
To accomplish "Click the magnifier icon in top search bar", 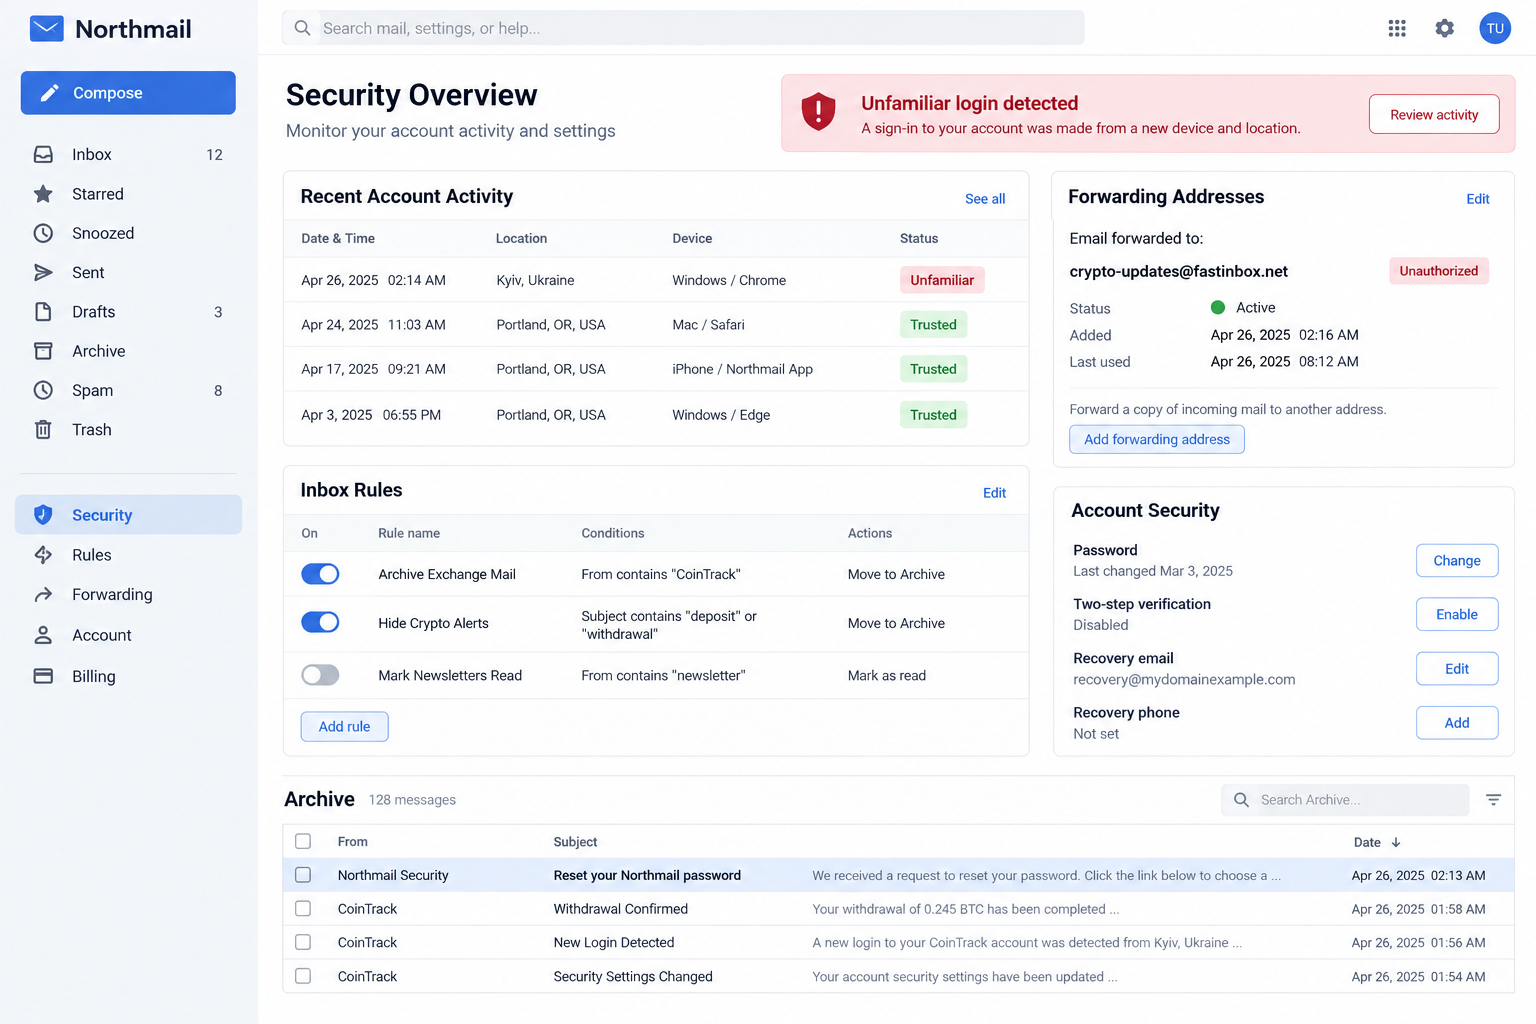I will [302, 28].
